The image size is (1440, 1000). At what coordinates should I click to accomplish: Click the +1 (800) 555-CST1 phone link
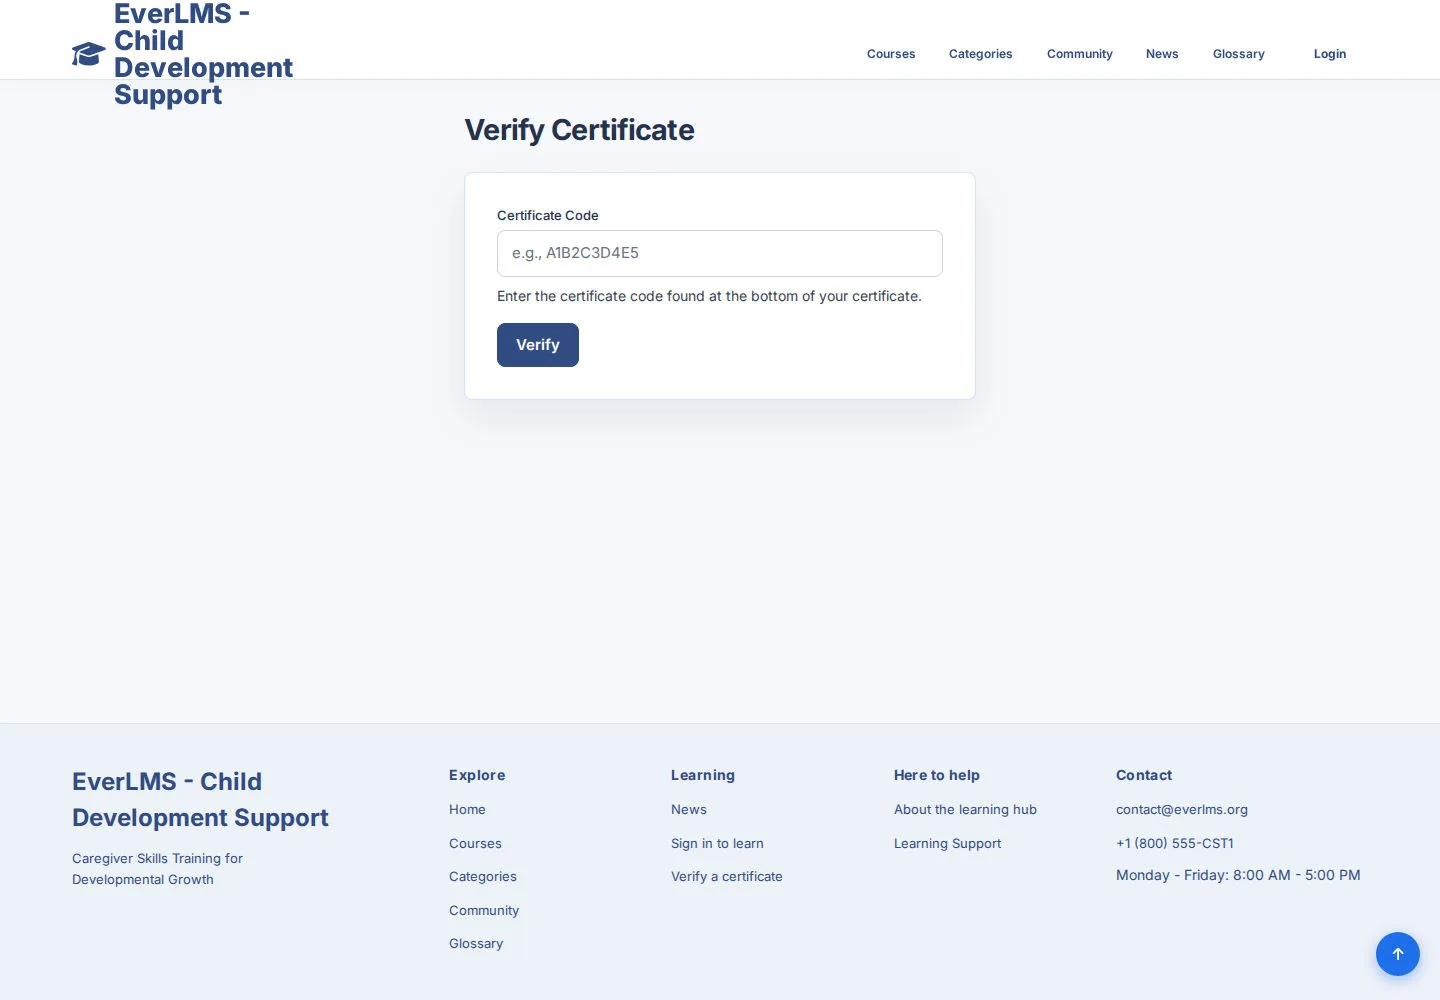(1175, 844)
